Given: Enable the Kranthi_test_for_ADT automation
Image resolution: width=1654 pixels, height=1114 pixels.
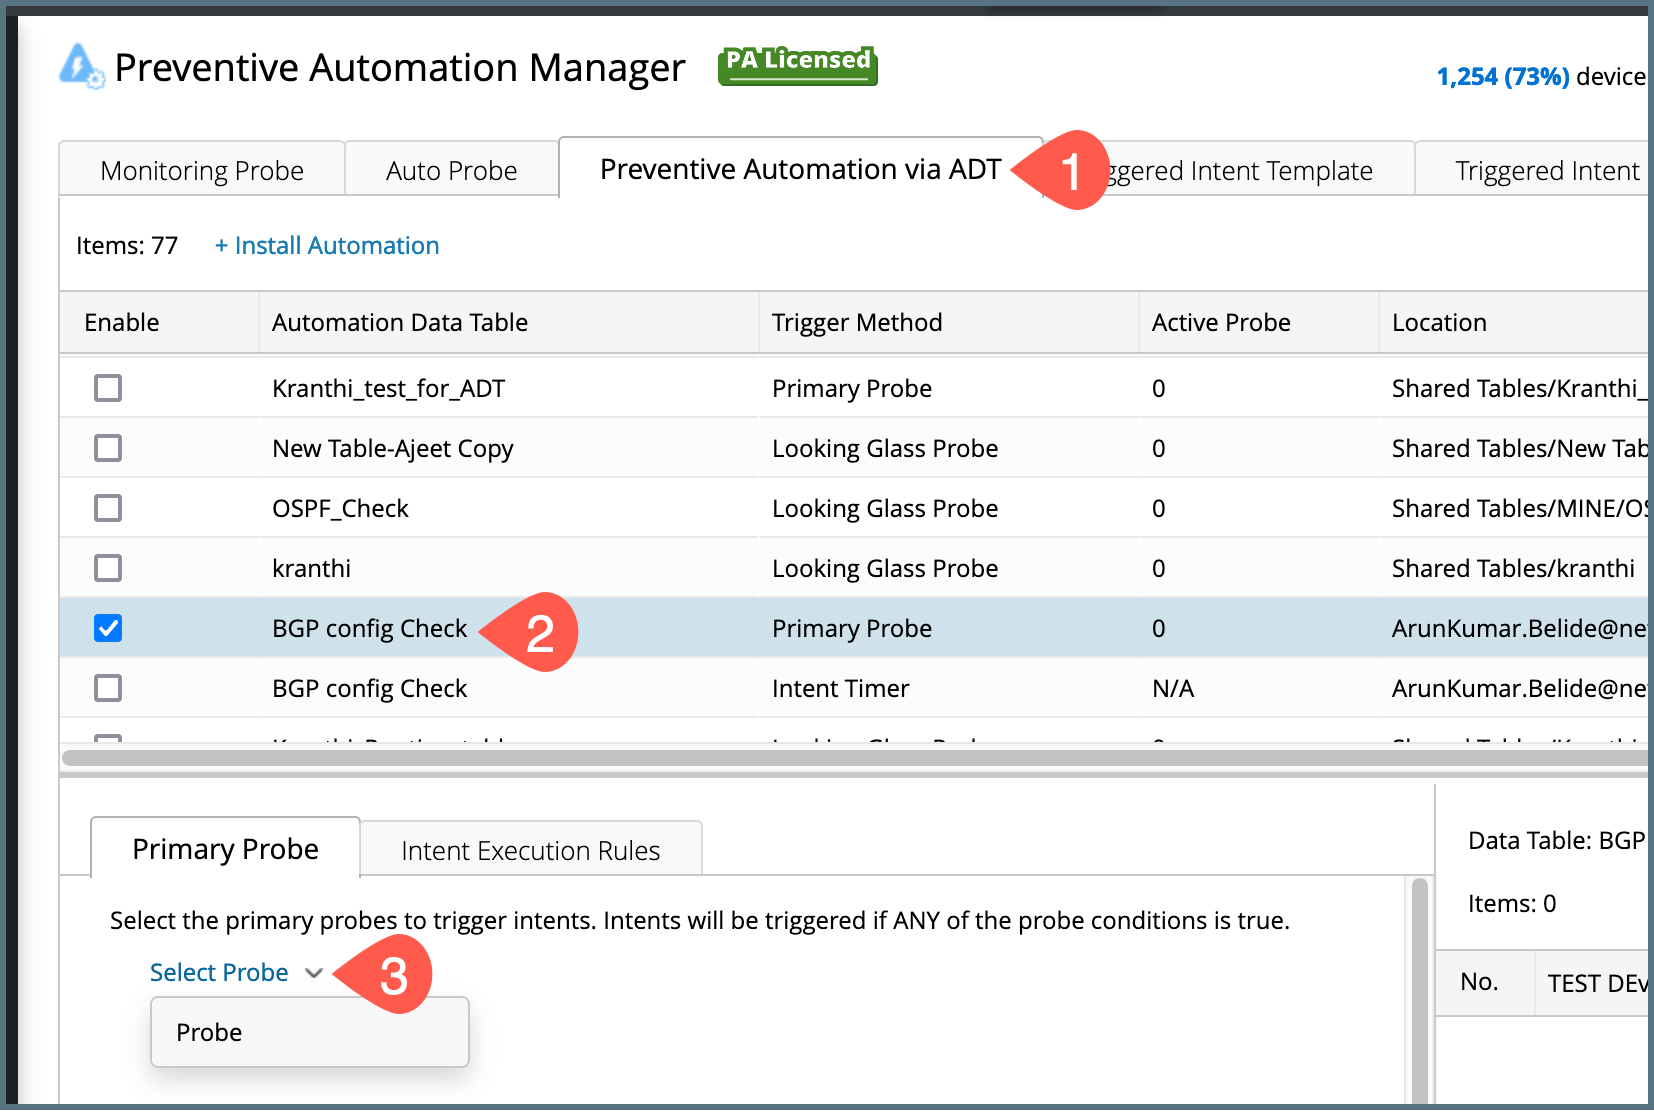Looking at the screenshot, I should pos(107,388).
